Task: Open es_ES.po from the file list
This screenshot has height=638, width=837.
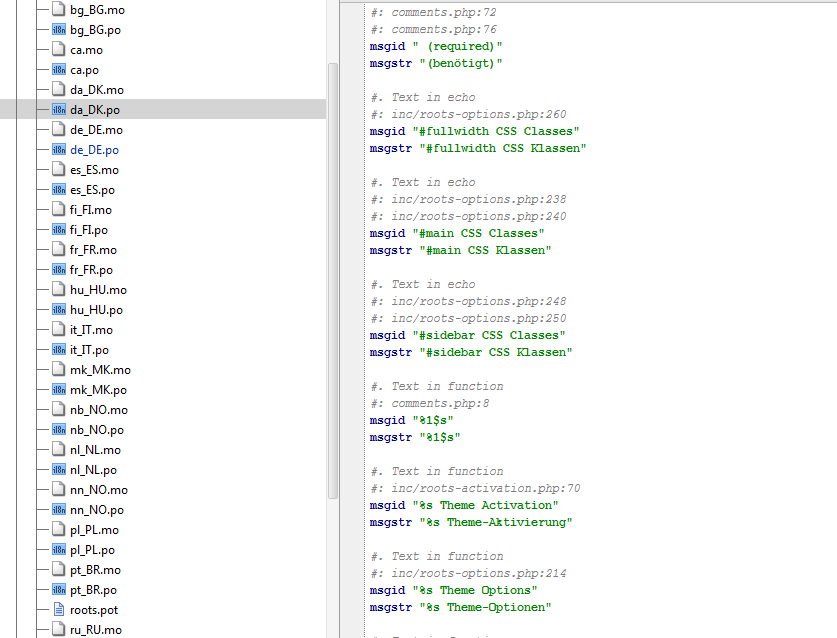Action: coord(92,190)
